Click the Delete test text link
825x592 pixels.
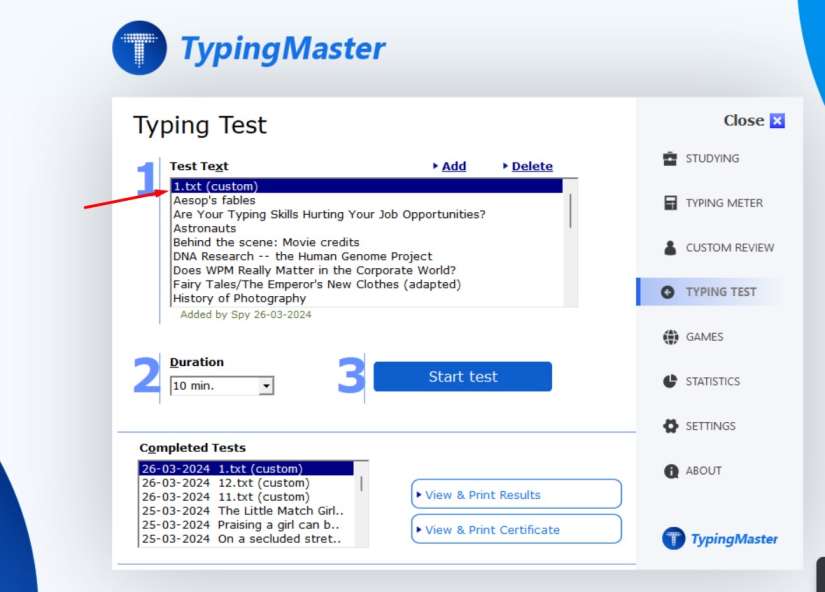tap(532, 166)
